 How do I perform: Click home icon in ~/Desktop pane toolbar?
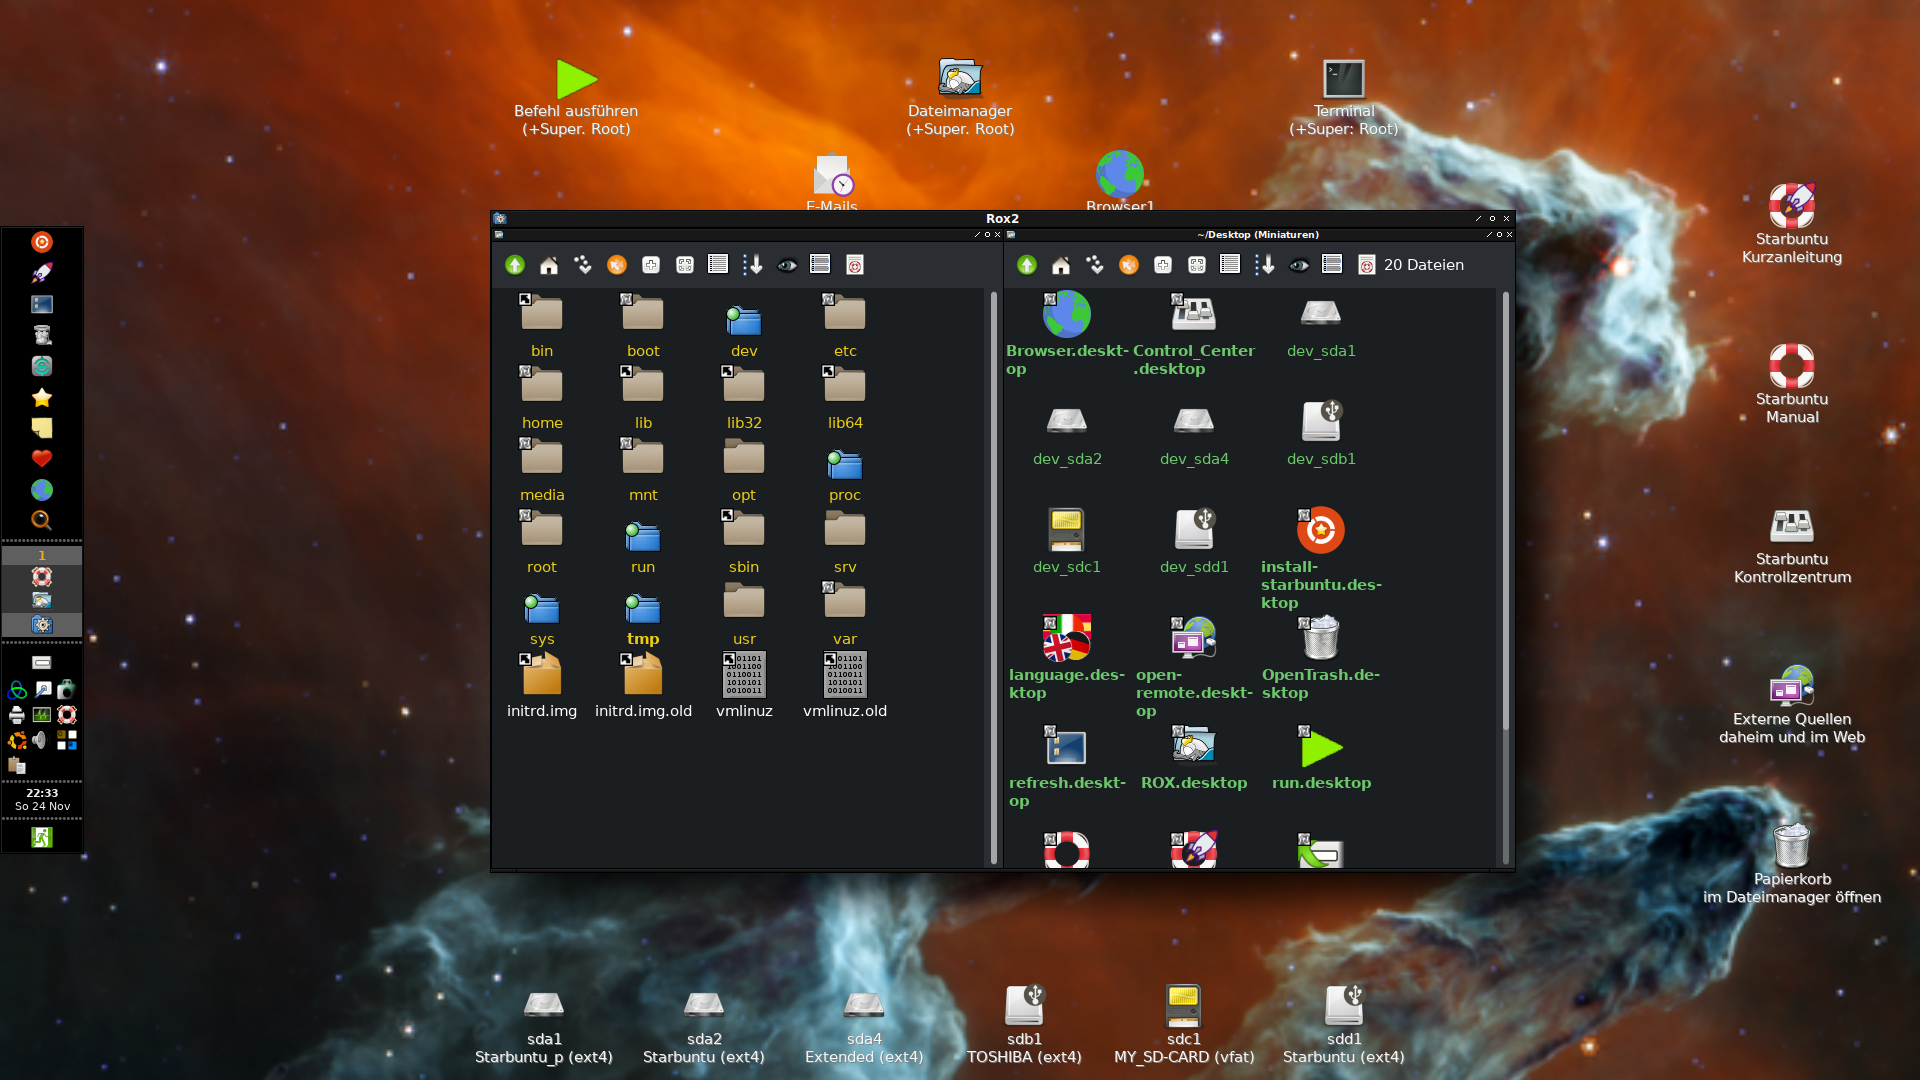(1061, 265)
